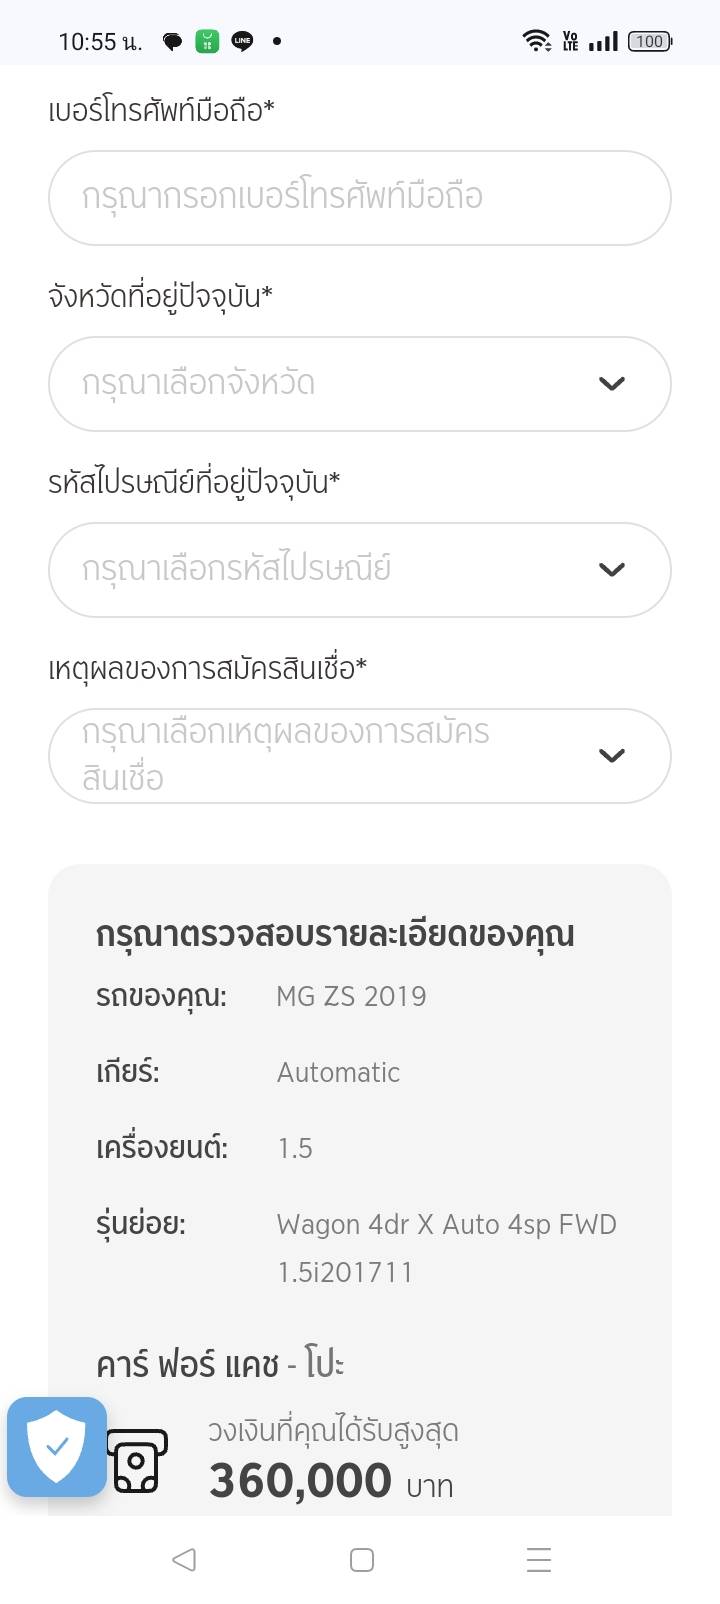Screen dimensions: 720x1604
Task: Tap the battery indicator icon
Action: 649,41
